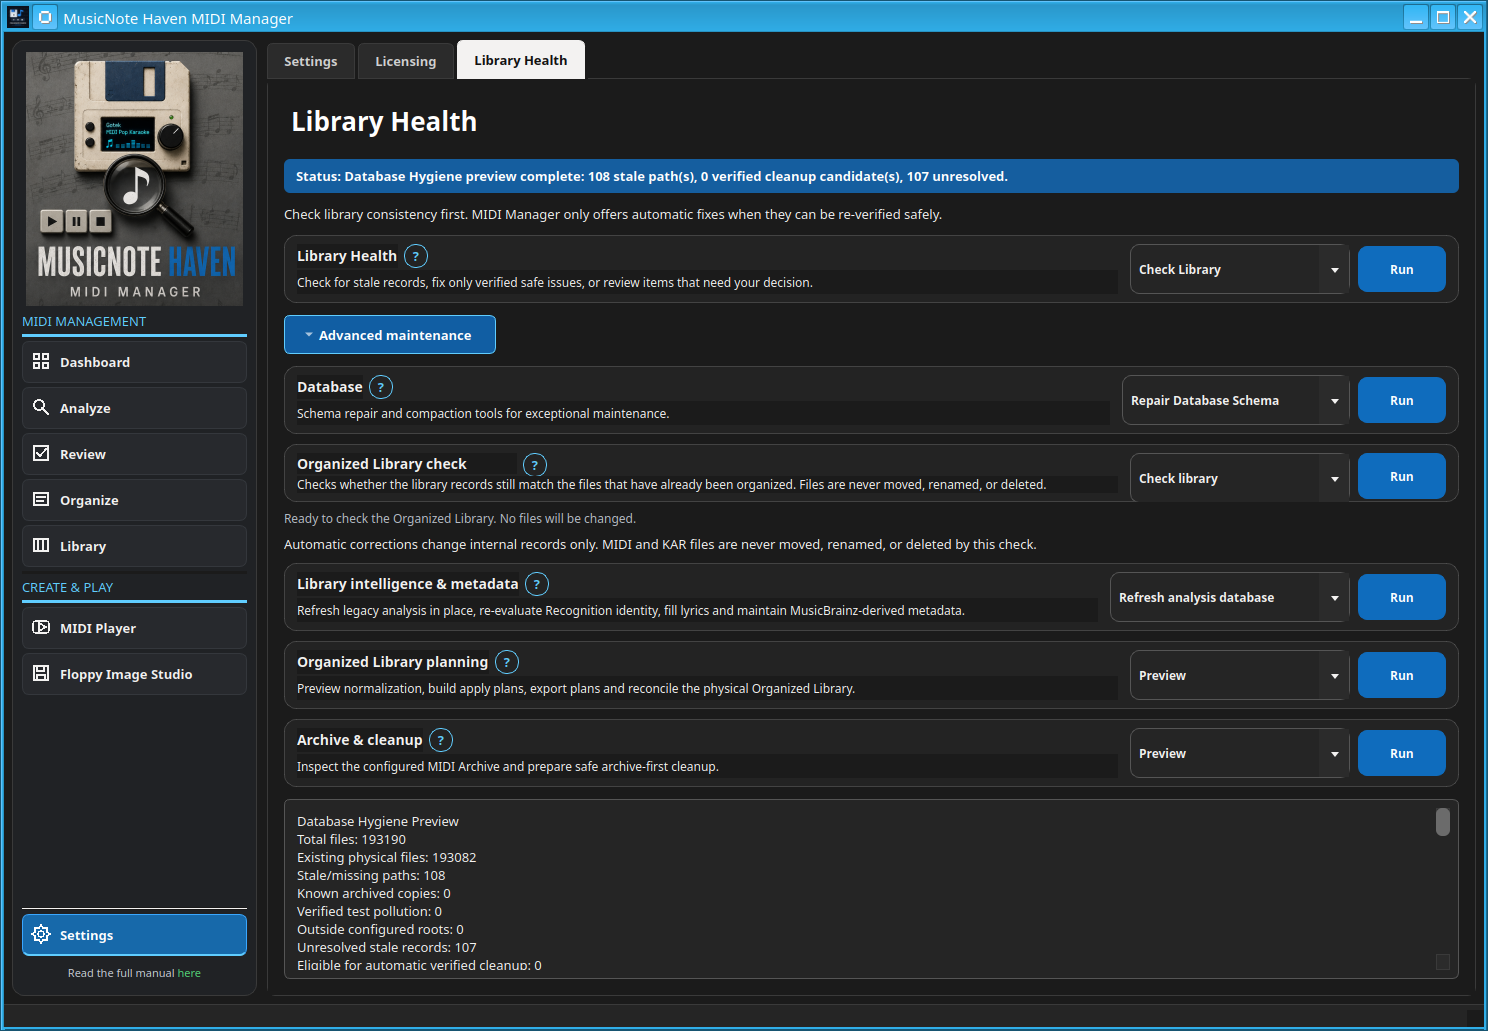Launch the MIDI Player icon
Screen dimensions: 1488x1031
pos(41,627)
